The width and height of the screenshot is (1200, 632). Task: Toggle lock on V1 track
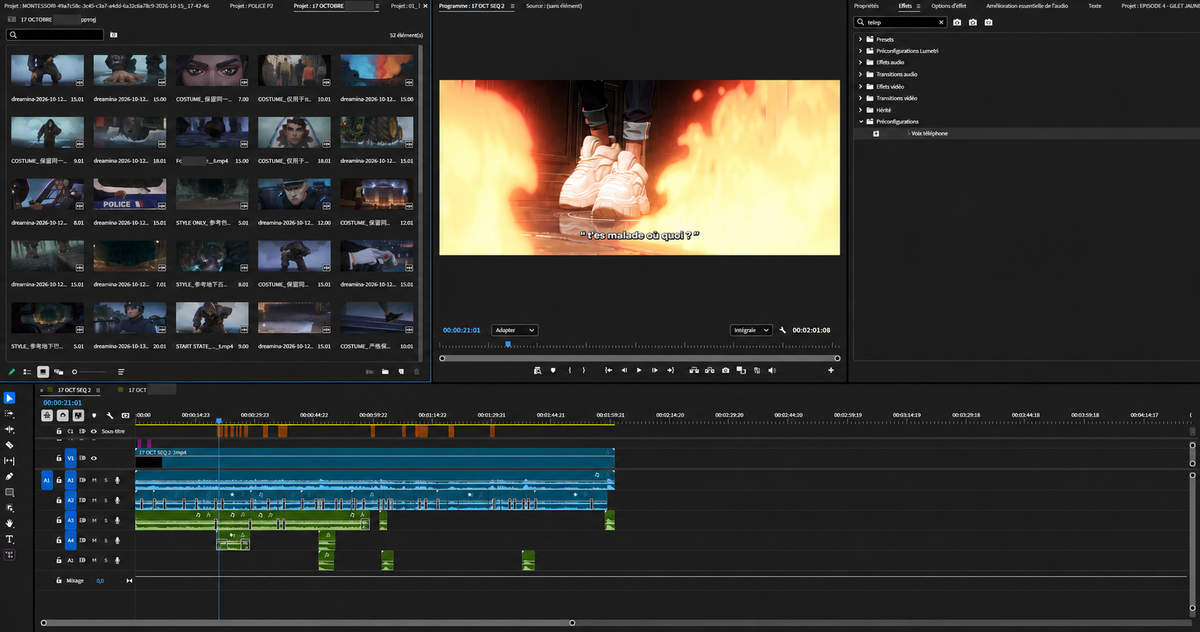(59, 458)
